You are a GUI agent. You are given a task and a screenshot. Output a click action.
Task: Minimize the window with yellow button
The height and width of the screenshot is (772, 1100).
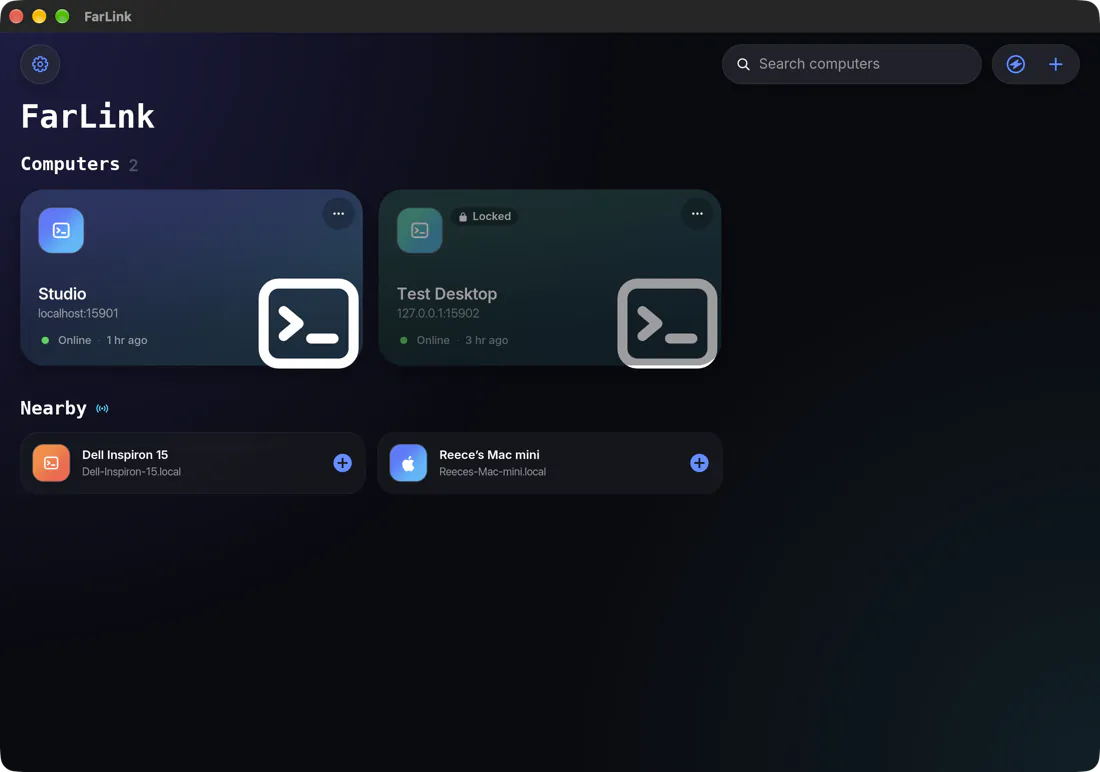[x=39, y=16]
